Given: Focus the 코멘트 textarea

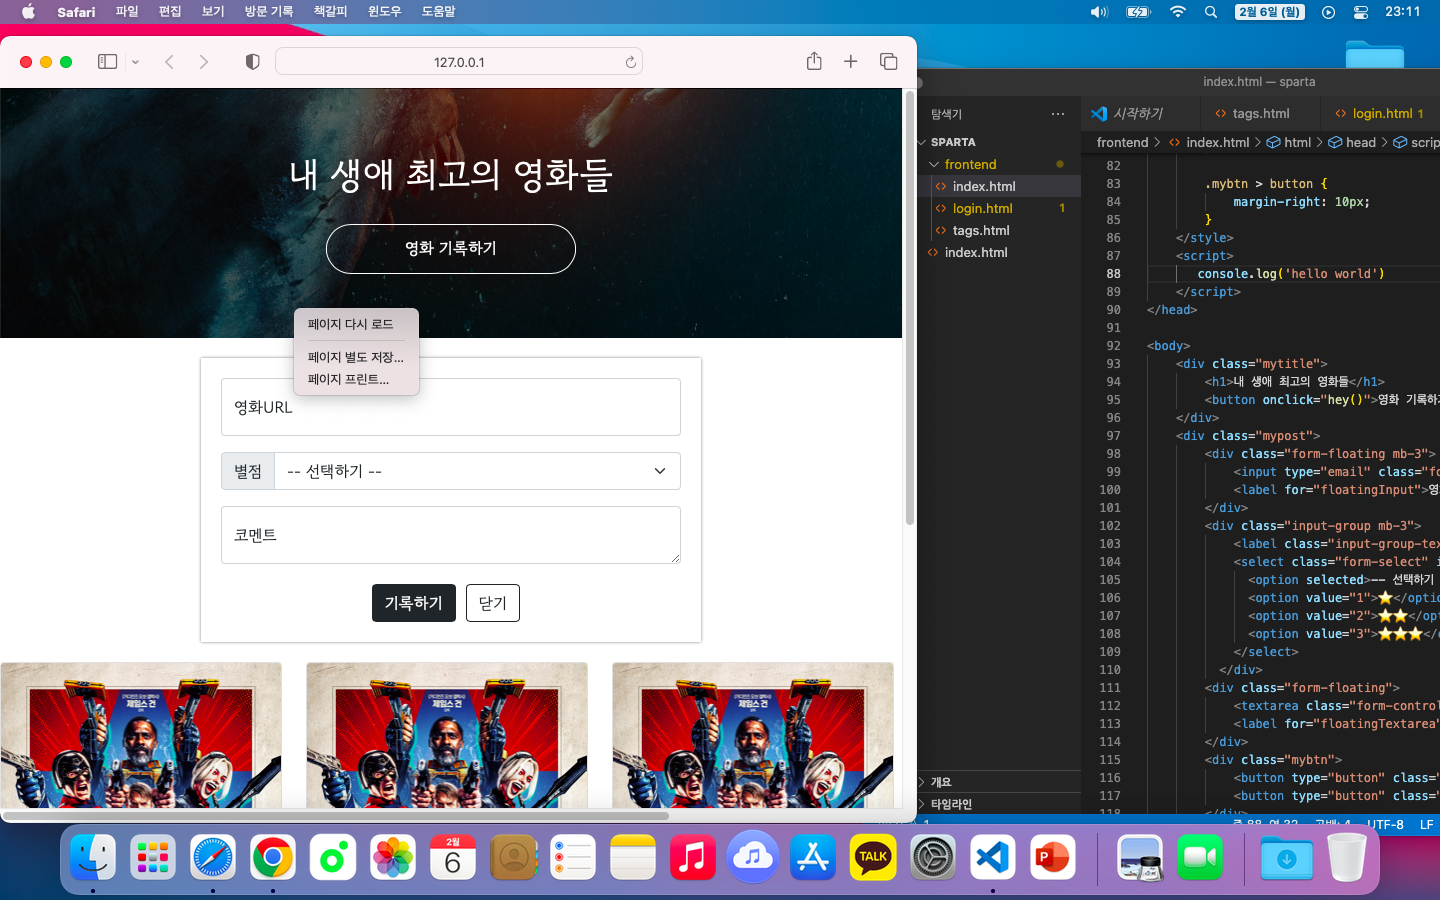Looking at the screenshot, I should click(451, 535).
